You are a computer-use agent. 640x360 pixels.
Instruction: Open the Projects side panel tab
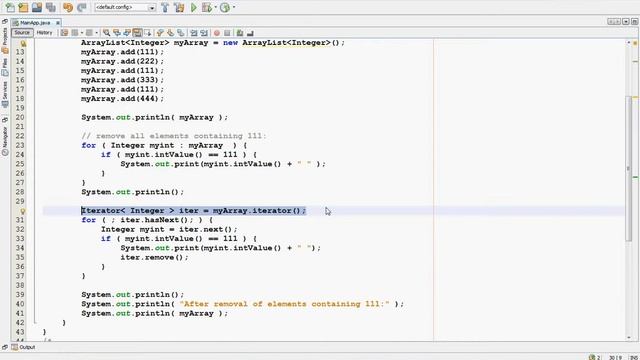(5, 40)
